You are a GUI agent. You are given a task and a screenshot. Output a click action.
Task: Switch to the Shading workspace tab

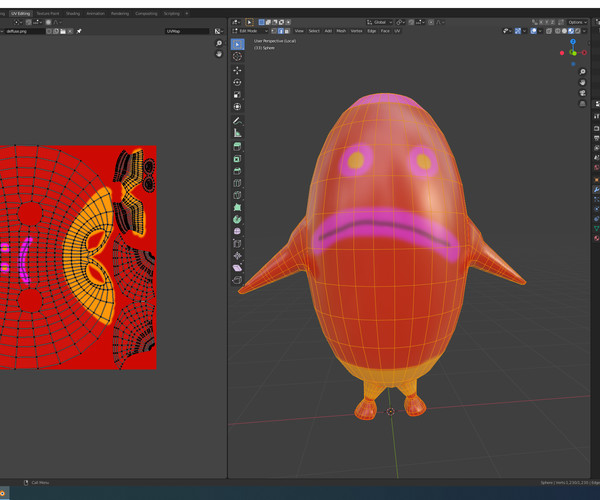(x=73, y=14)
